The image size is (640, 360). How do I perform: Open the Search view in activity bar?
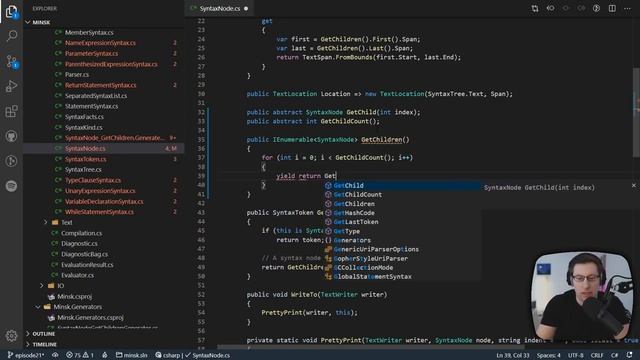pos(11,36)
